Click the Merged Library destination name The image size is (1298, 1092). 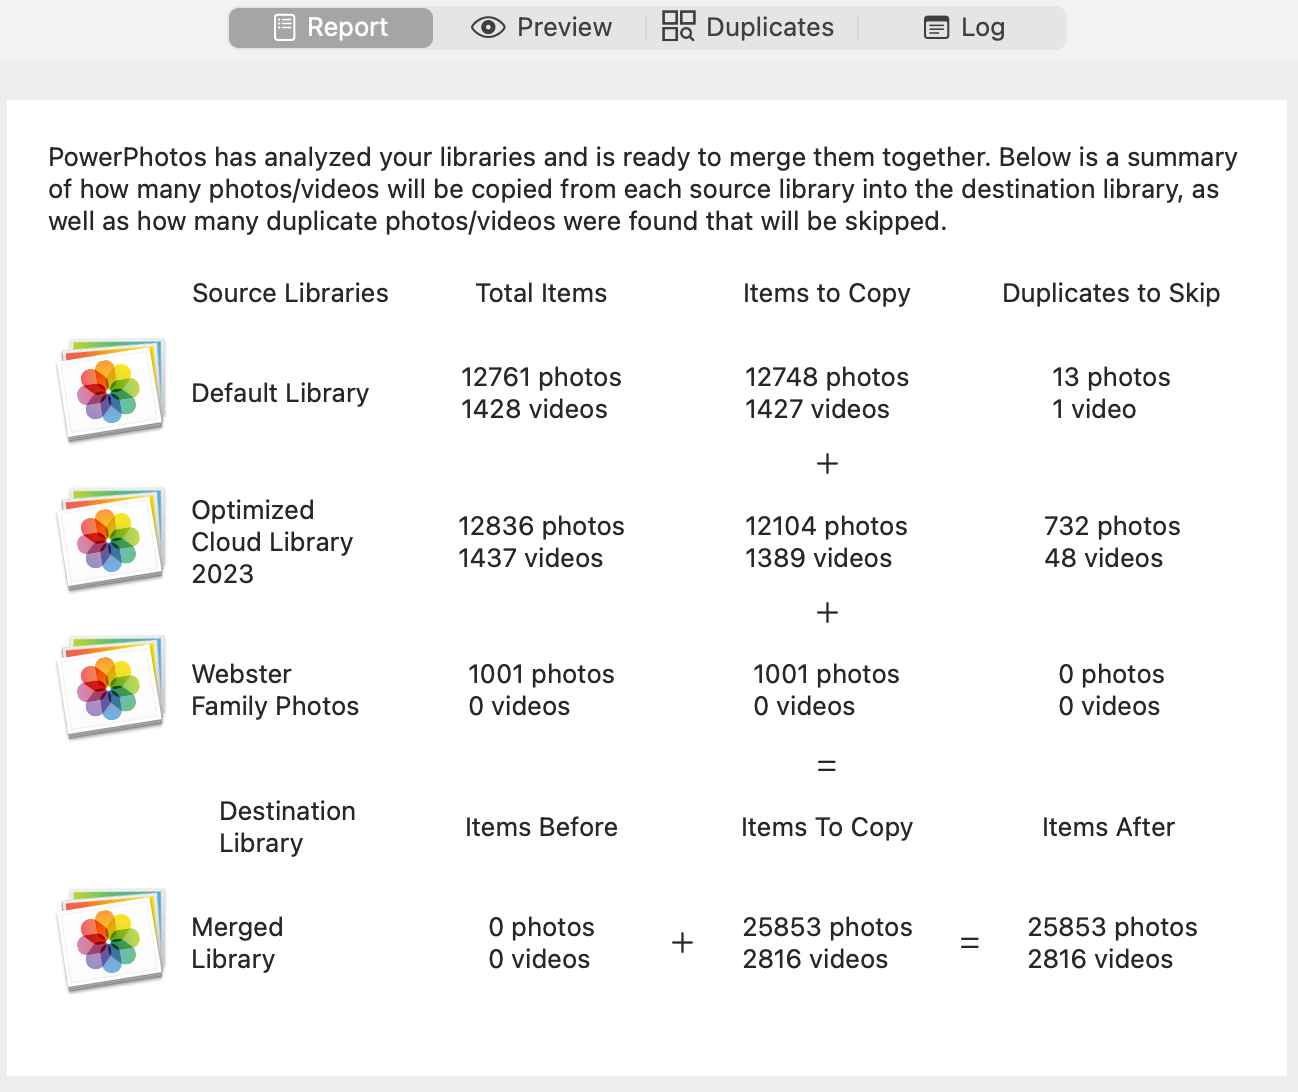click(x=237, y=943)
